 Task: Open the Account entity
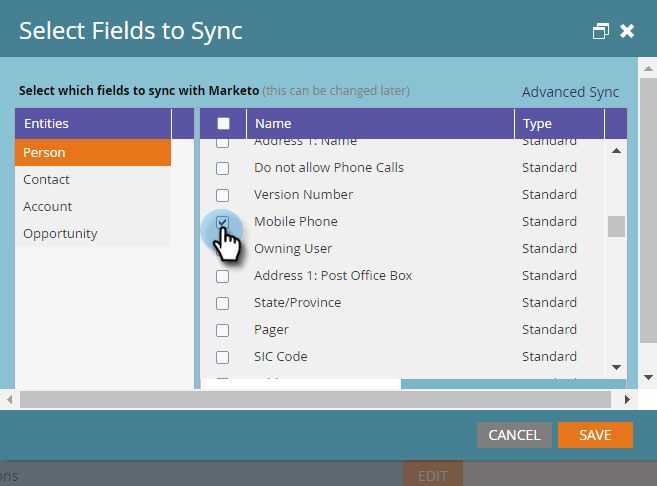click(48, 207)
